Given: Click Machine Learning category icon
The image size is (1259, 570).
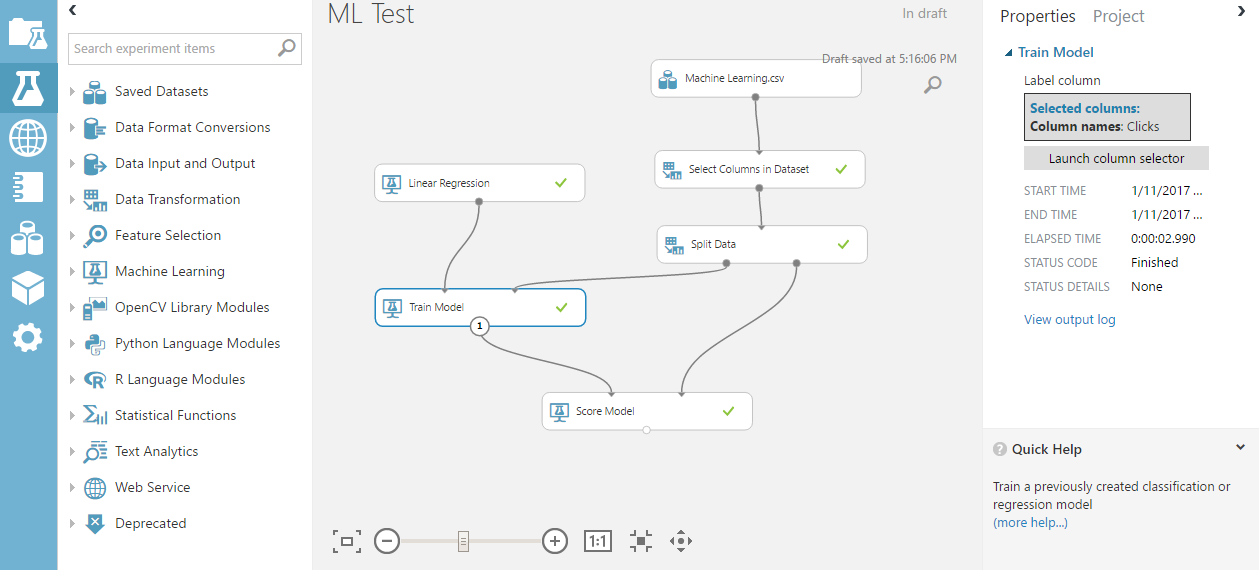Looking at the screenshot, I should pos(95,272).
